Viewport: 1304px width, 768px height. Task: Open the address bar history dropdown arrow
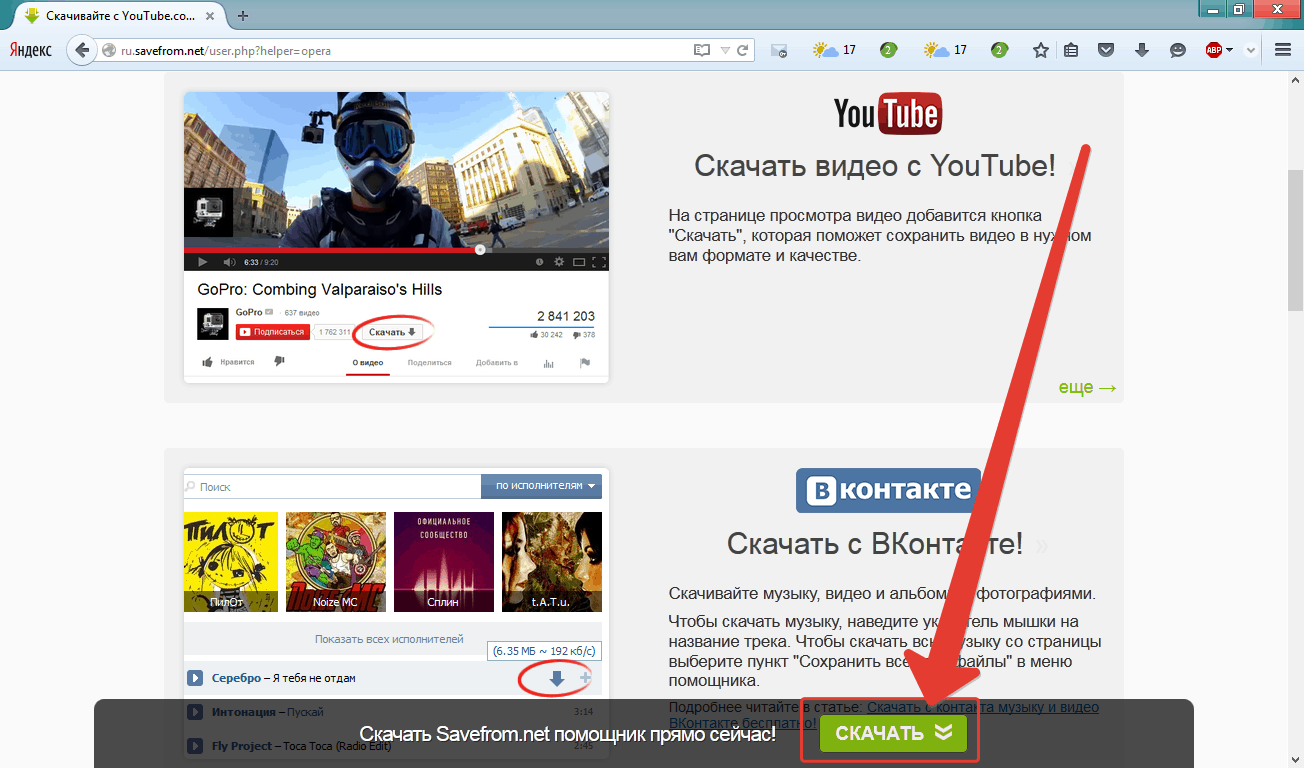(x=724, y=50)
